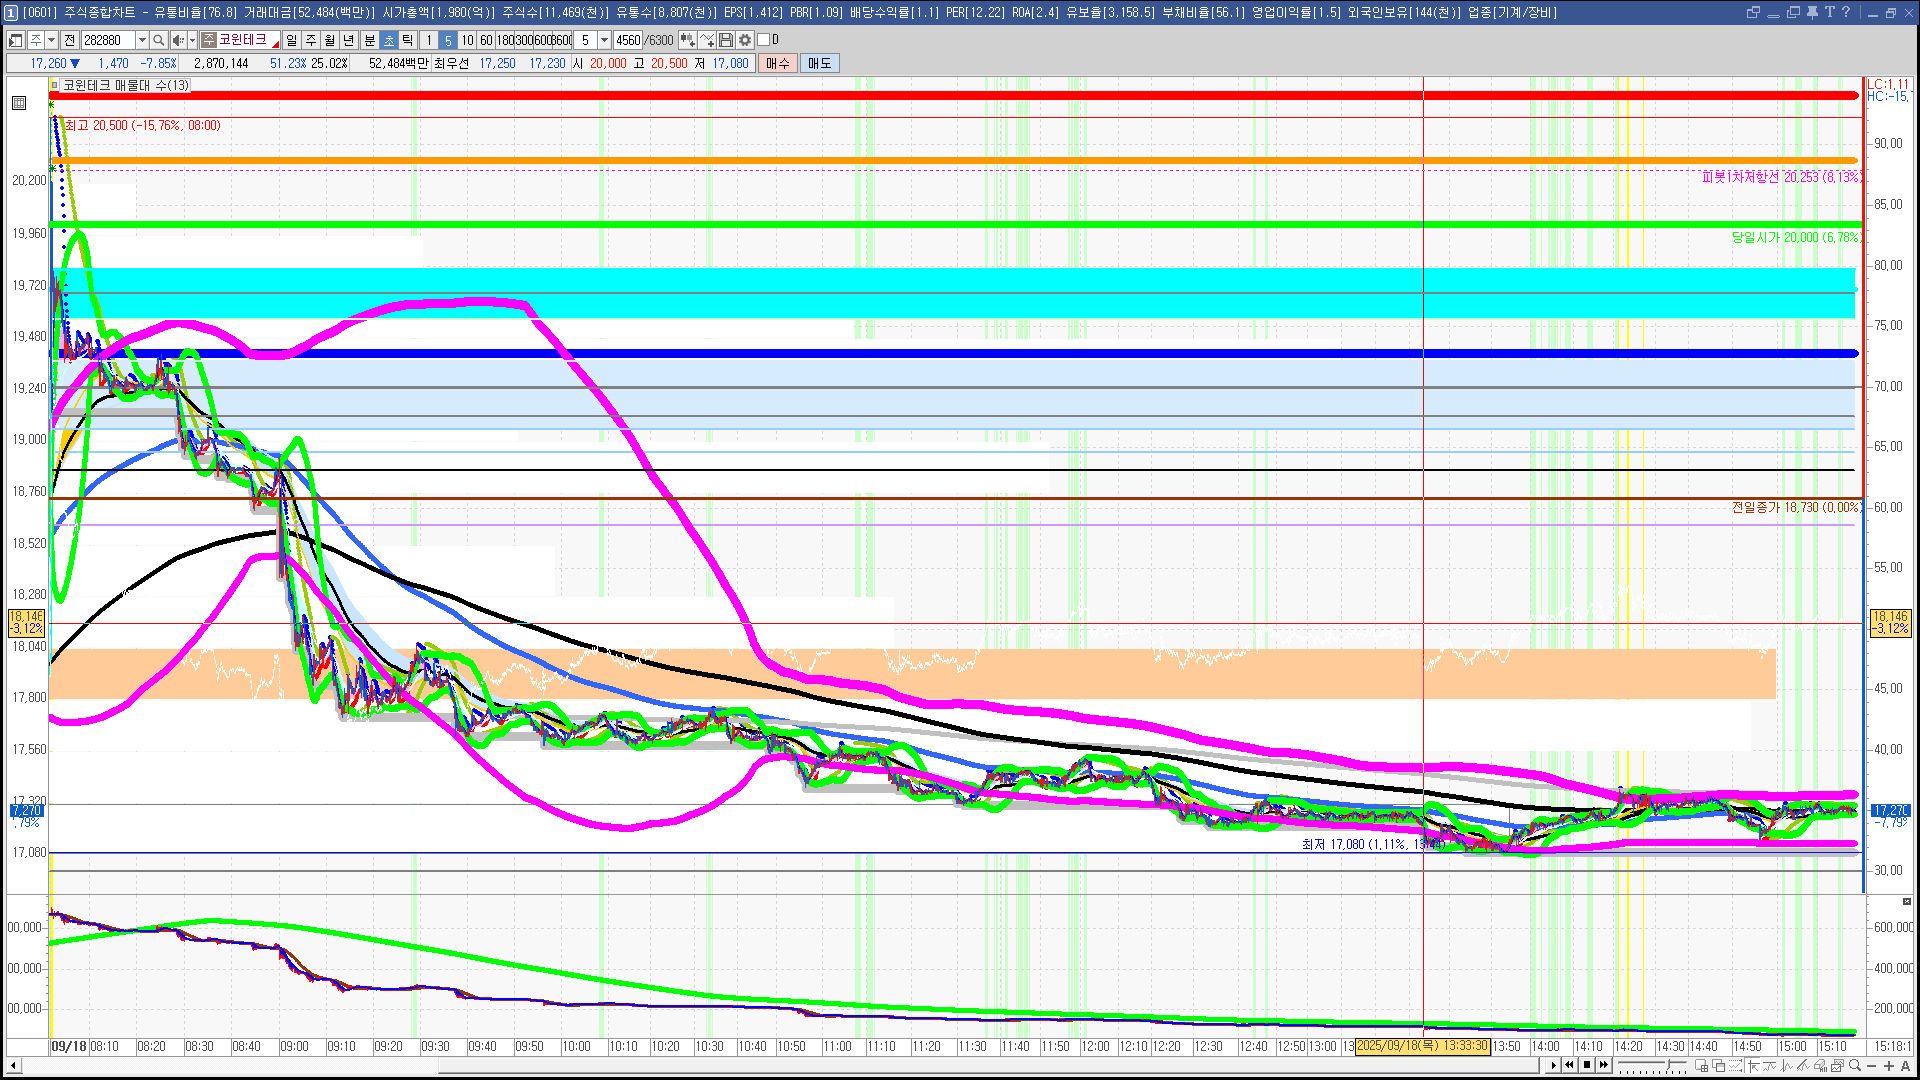Switch to 일 daily chart tab

(291, 40)
